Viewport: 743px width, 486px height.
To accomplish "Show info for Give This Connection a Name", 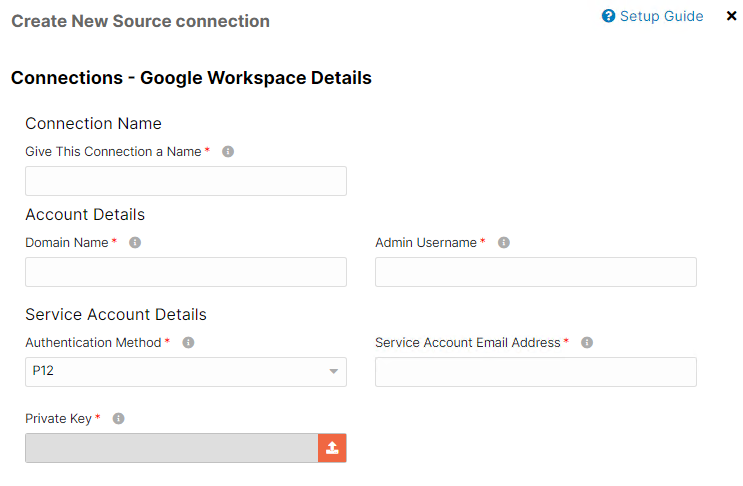I will point(228,152).
